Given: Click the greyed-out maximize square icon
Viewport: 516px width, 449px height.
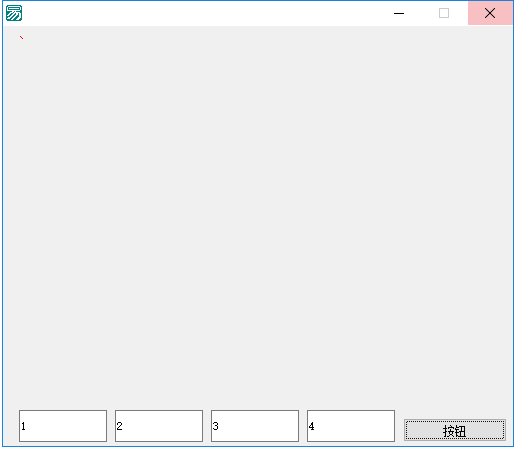Looking at the screenshot, I should [x=444, y=13].
